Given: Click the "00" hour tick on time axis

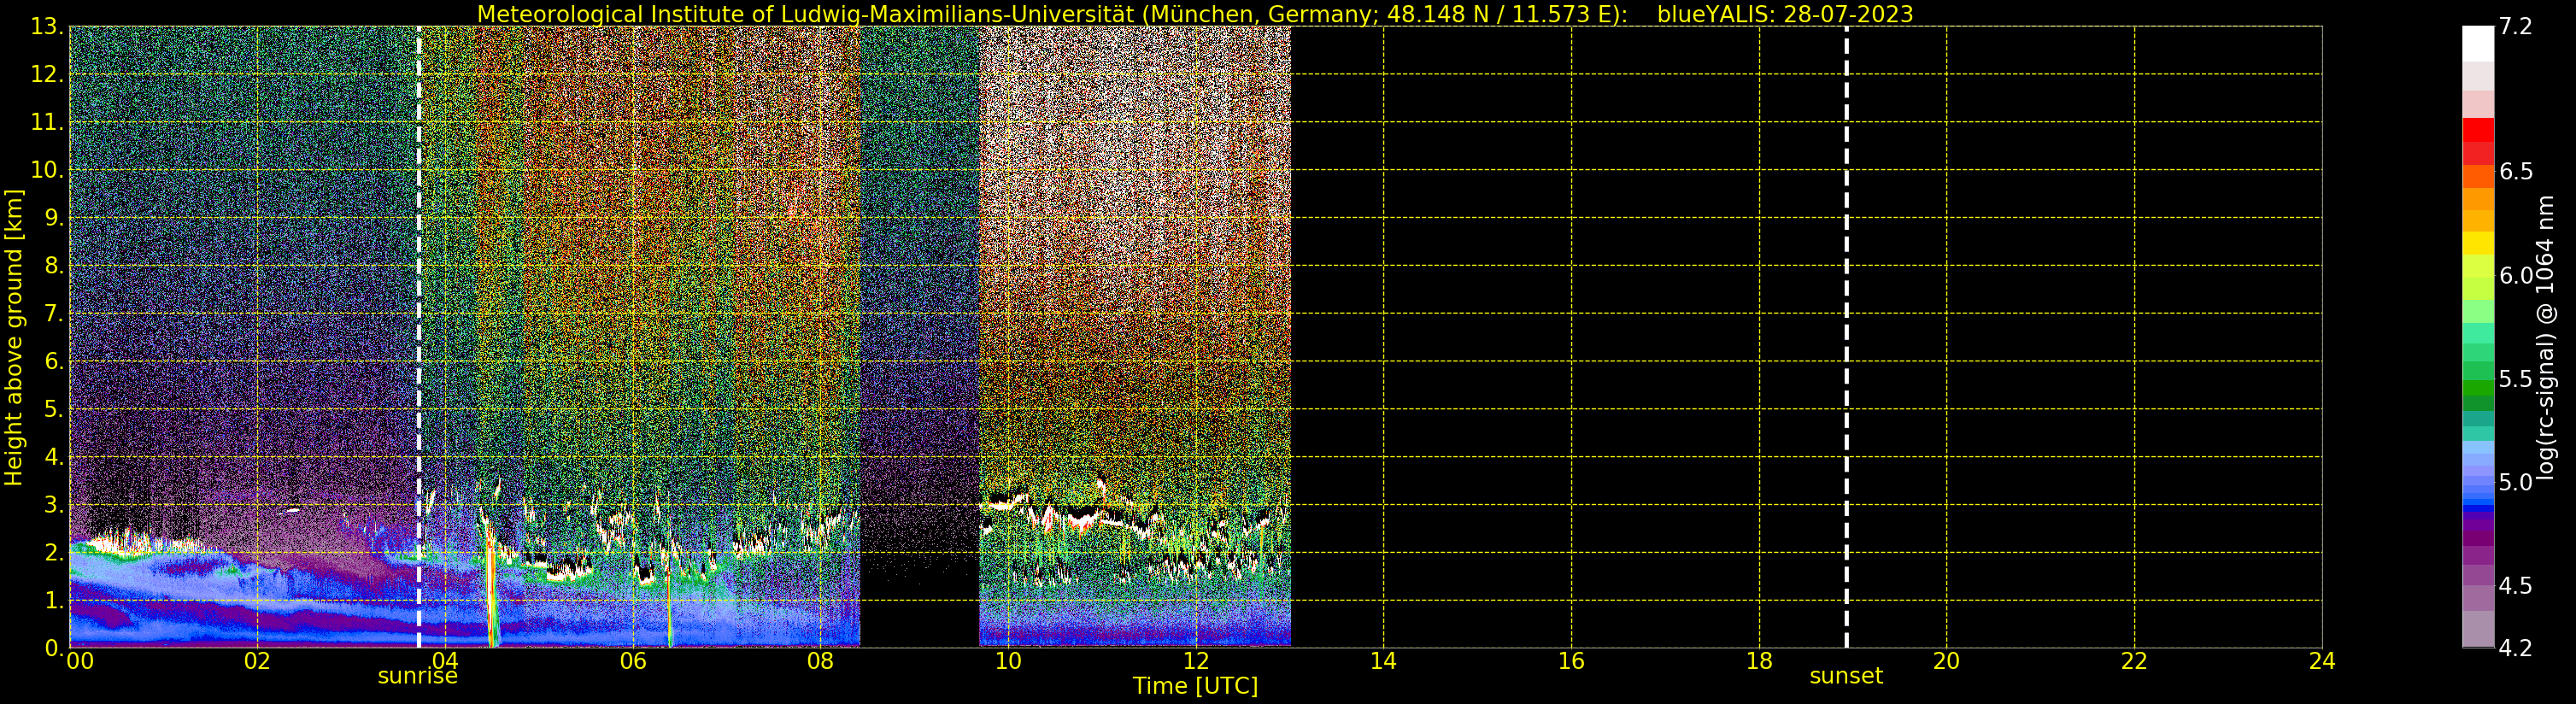Looking at the screenshot, I should [x=80, y=661].
